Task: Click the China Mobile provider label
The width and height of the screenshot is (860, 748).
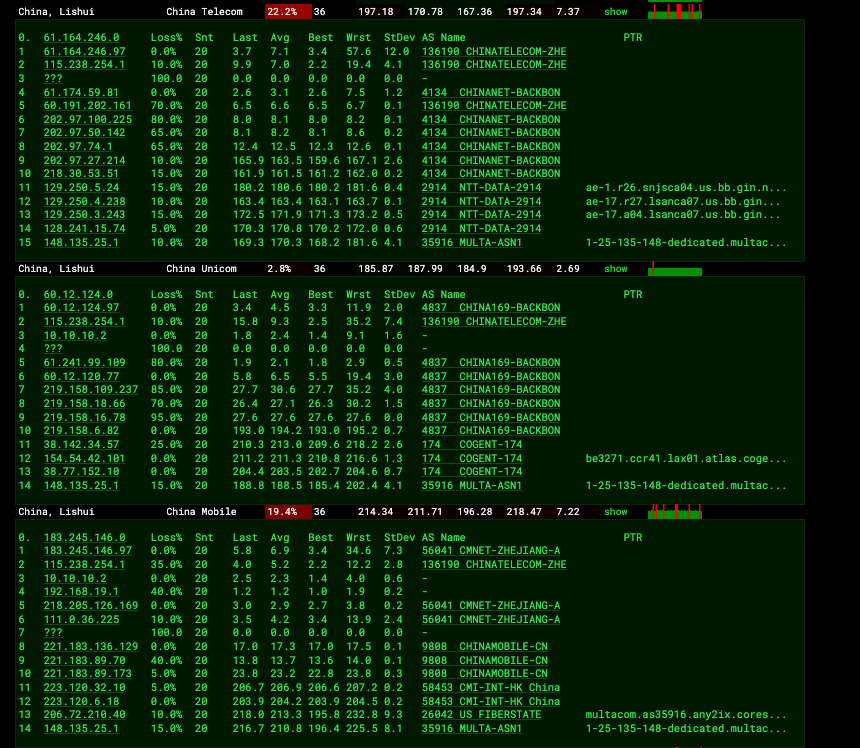Action: 201,512
